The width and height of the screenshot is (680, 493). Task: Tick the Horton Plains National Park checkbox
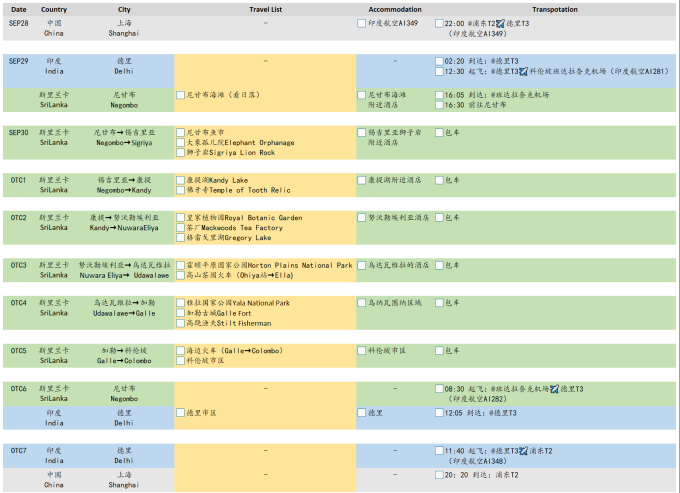pos(180,266)
